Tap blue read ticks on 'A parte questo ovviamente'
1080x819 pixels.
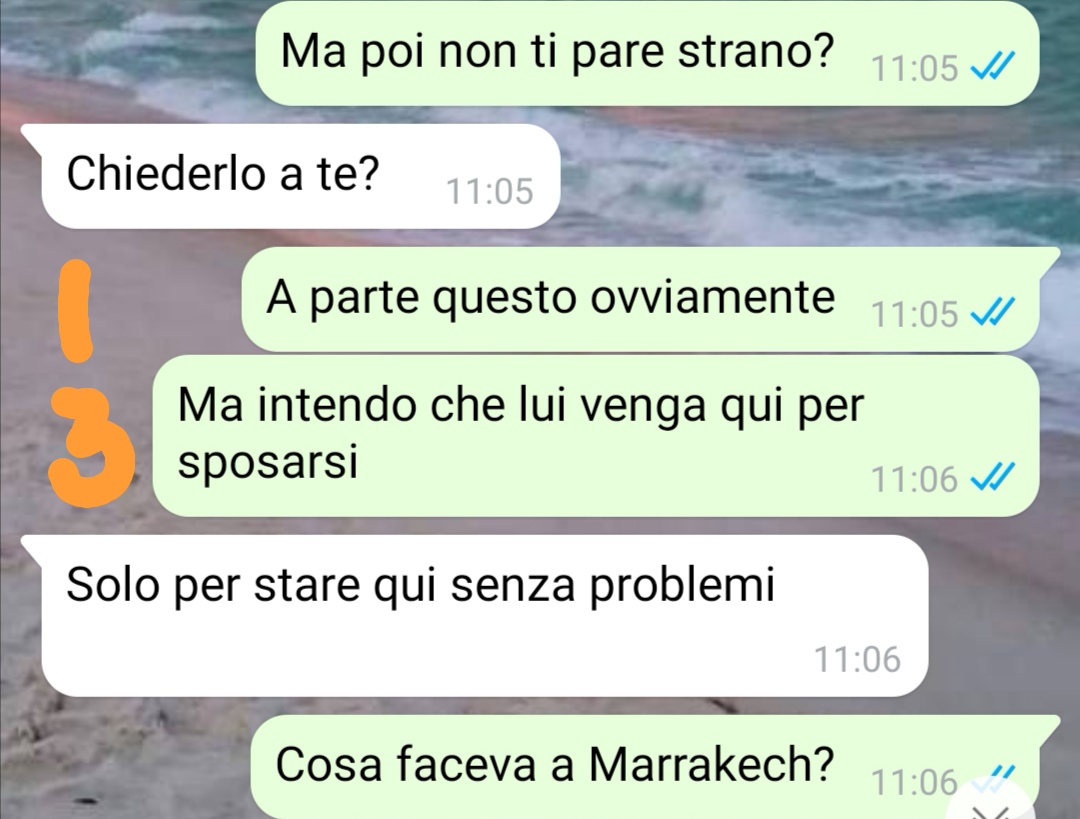(992, 313)
